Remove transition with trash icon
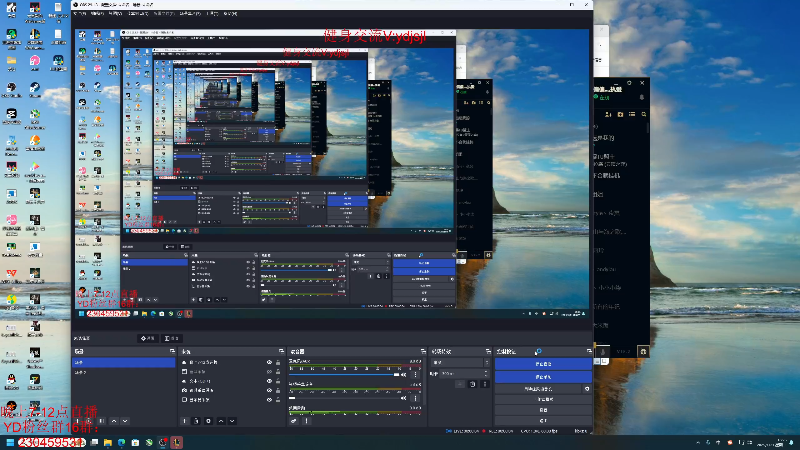This screenshot has width=800, height=450. pyautogui.click(x=472, y=384)
